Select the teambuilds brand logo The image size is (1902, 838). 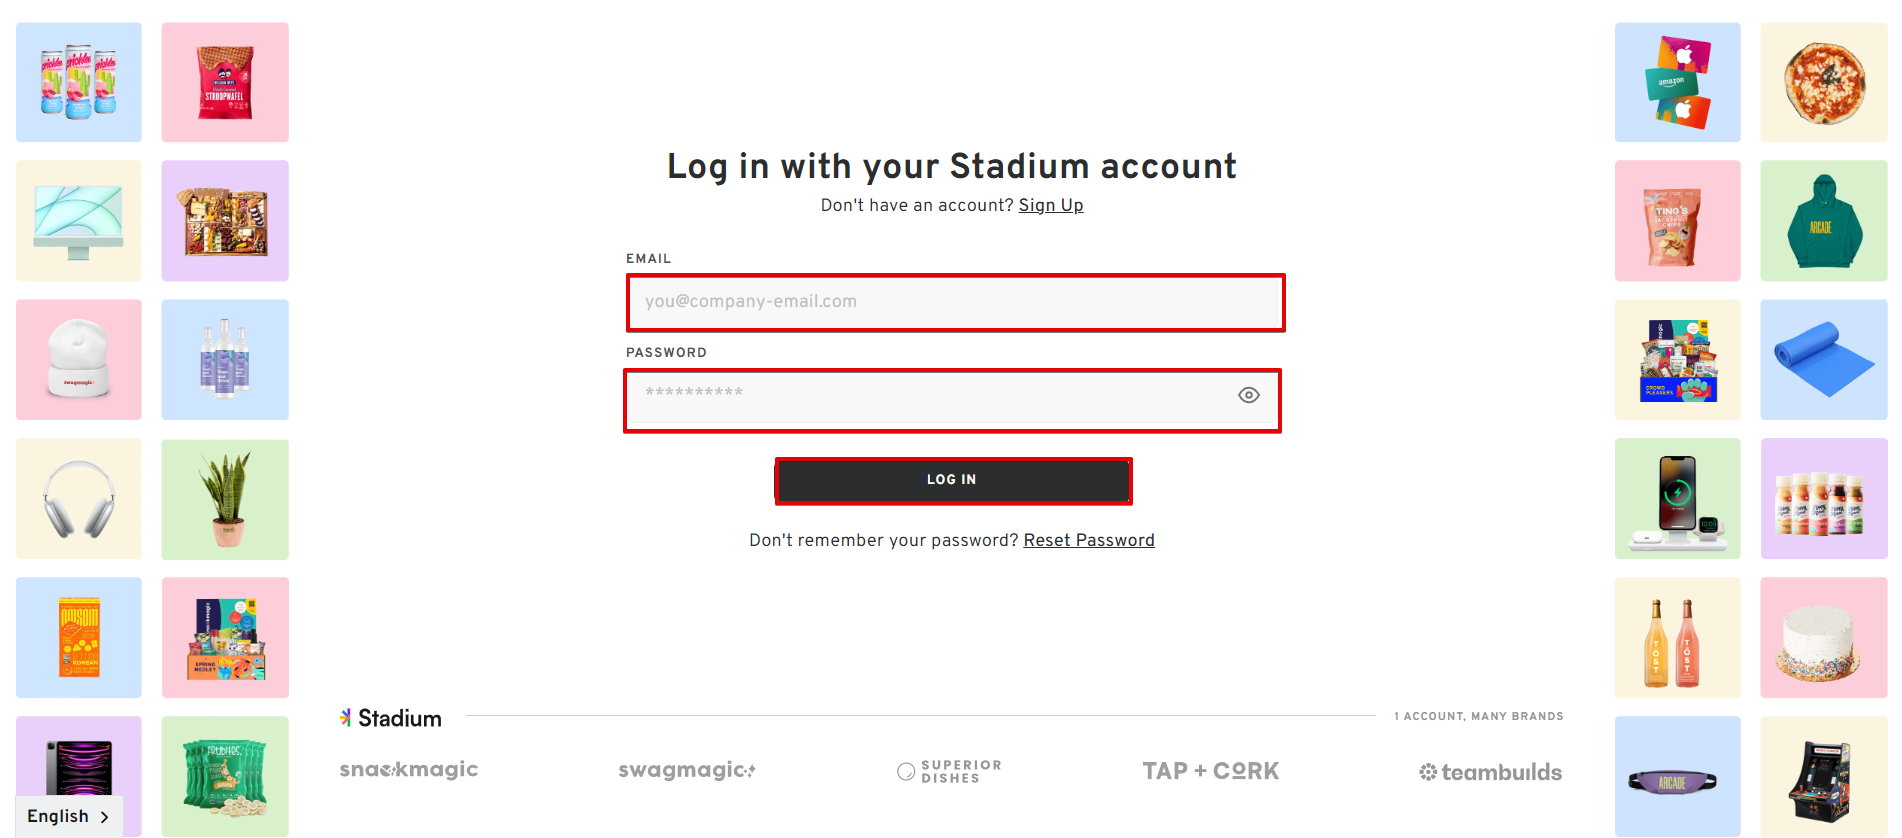point(1490,771)
